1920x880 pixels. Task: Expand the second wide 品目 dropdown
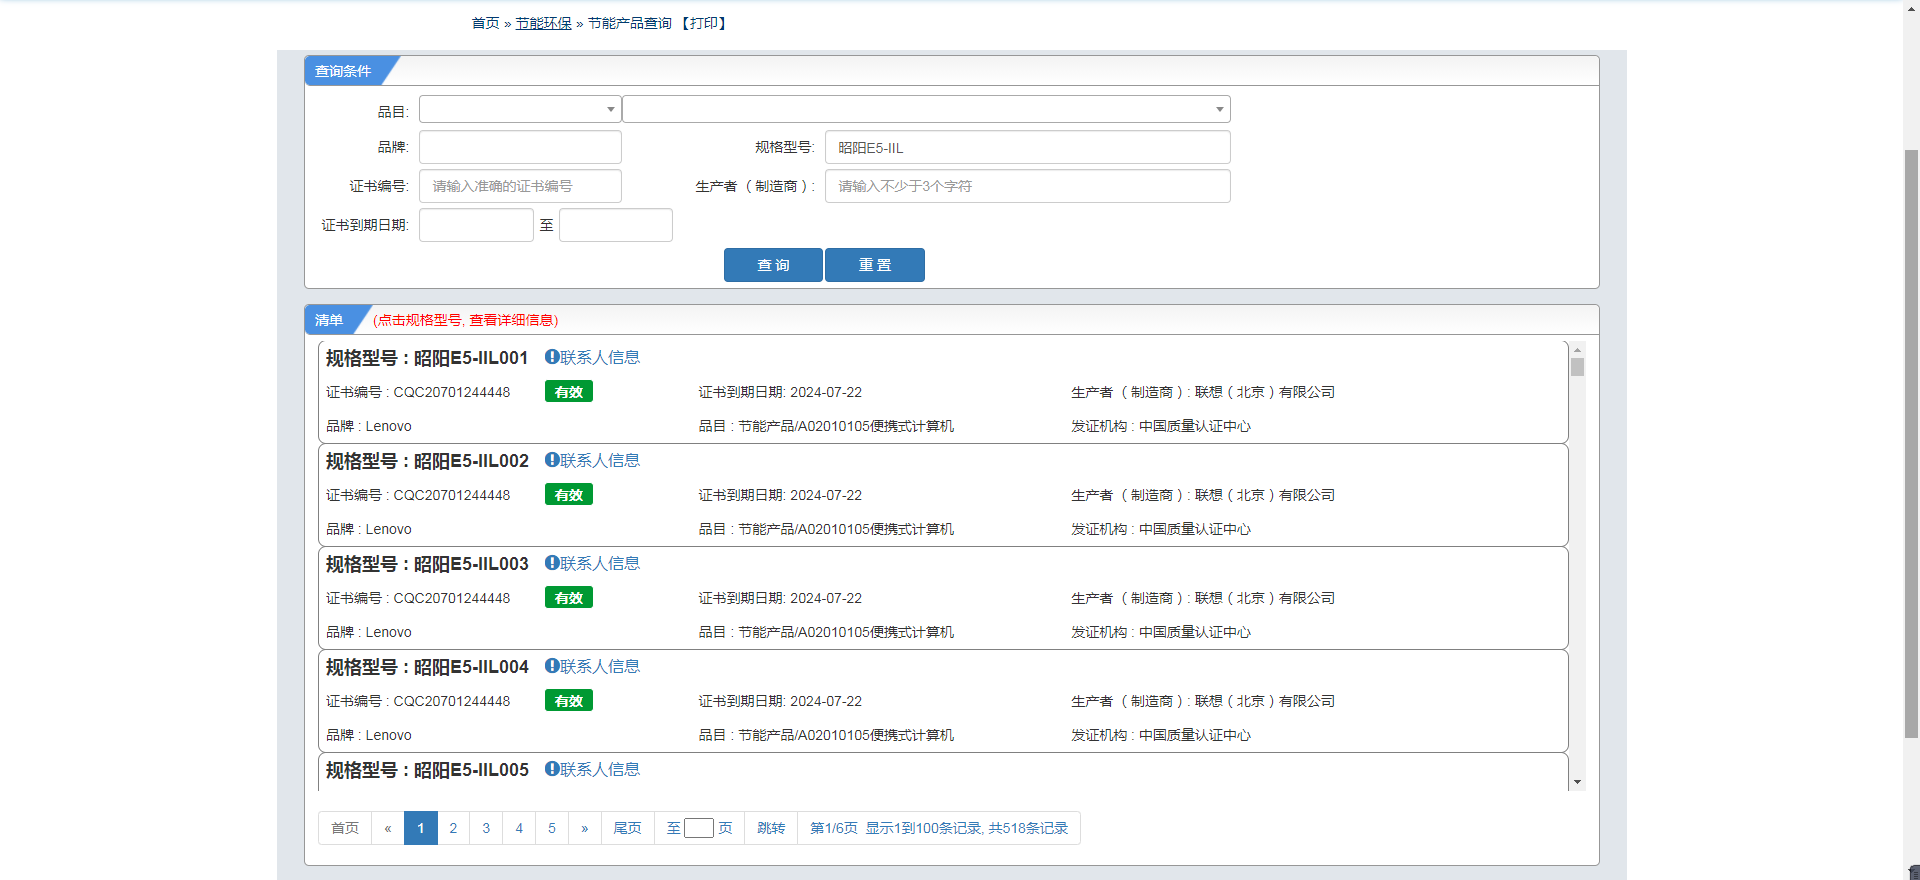tap(926, 109)
